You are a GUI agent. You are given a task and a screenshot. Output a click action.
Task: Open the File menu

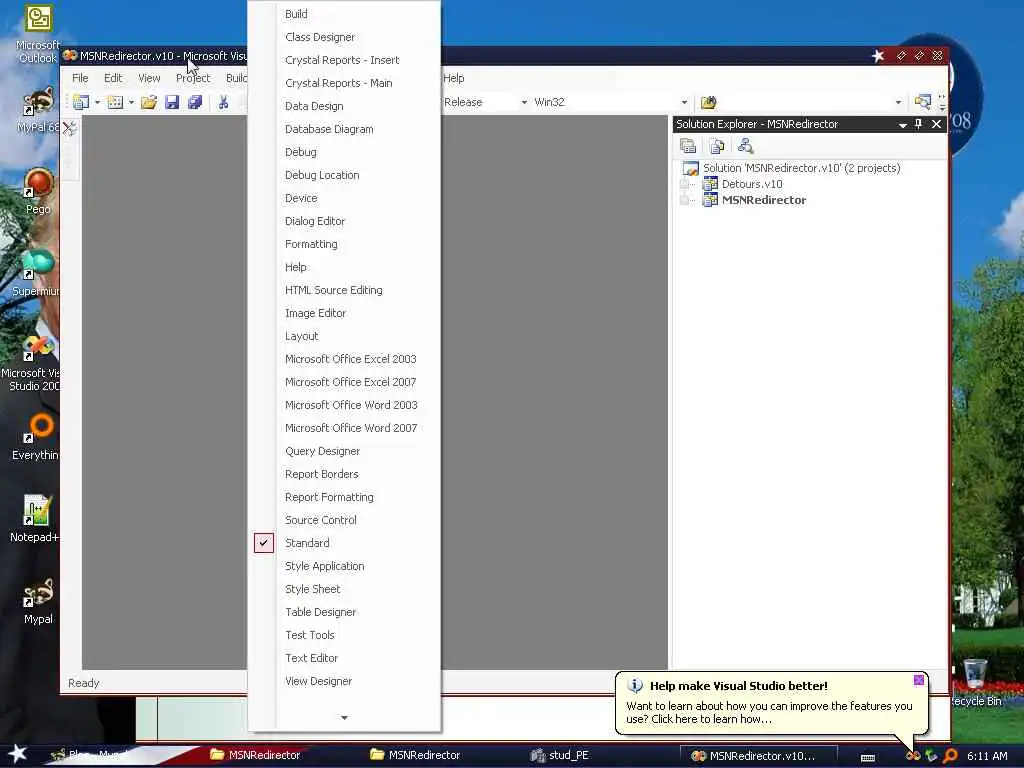tap(80, 78)
